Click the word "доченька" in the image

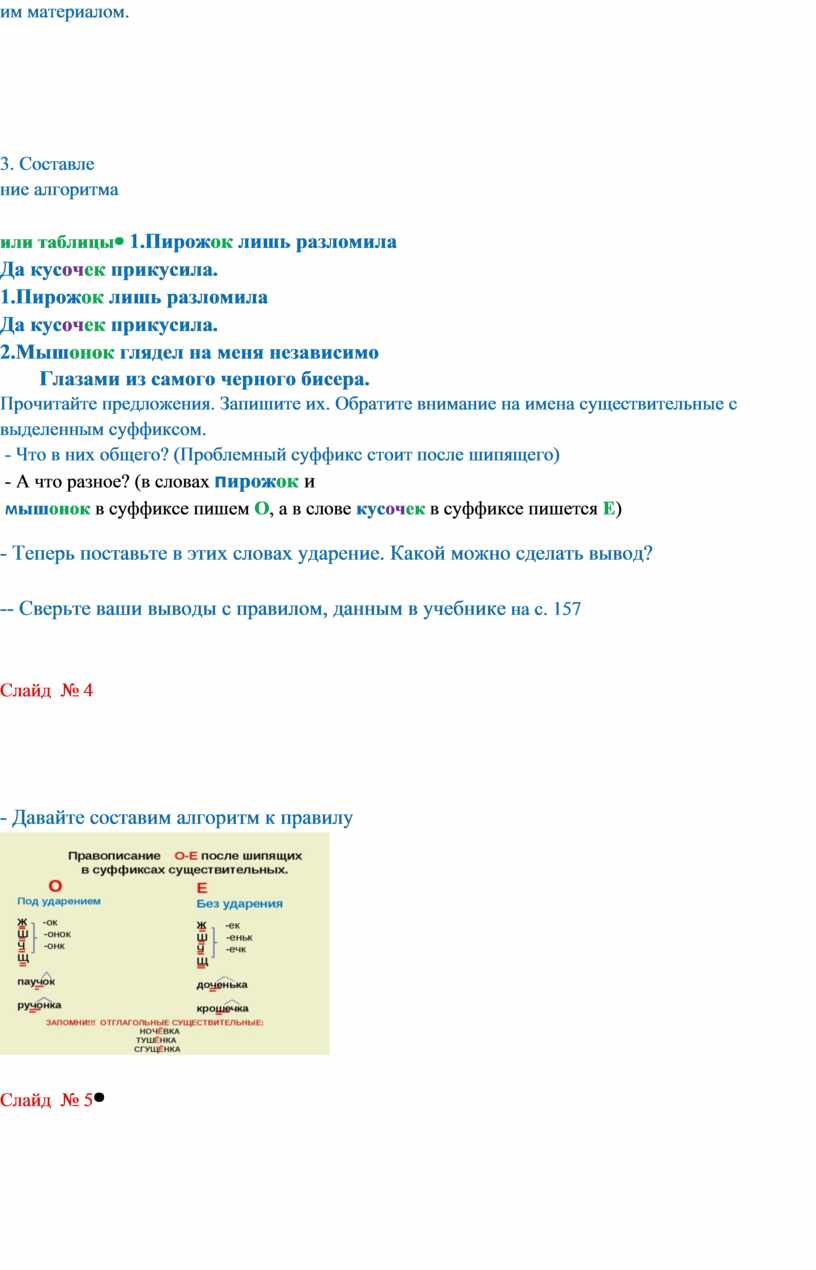pyautogui.click(x=222, y=985)
